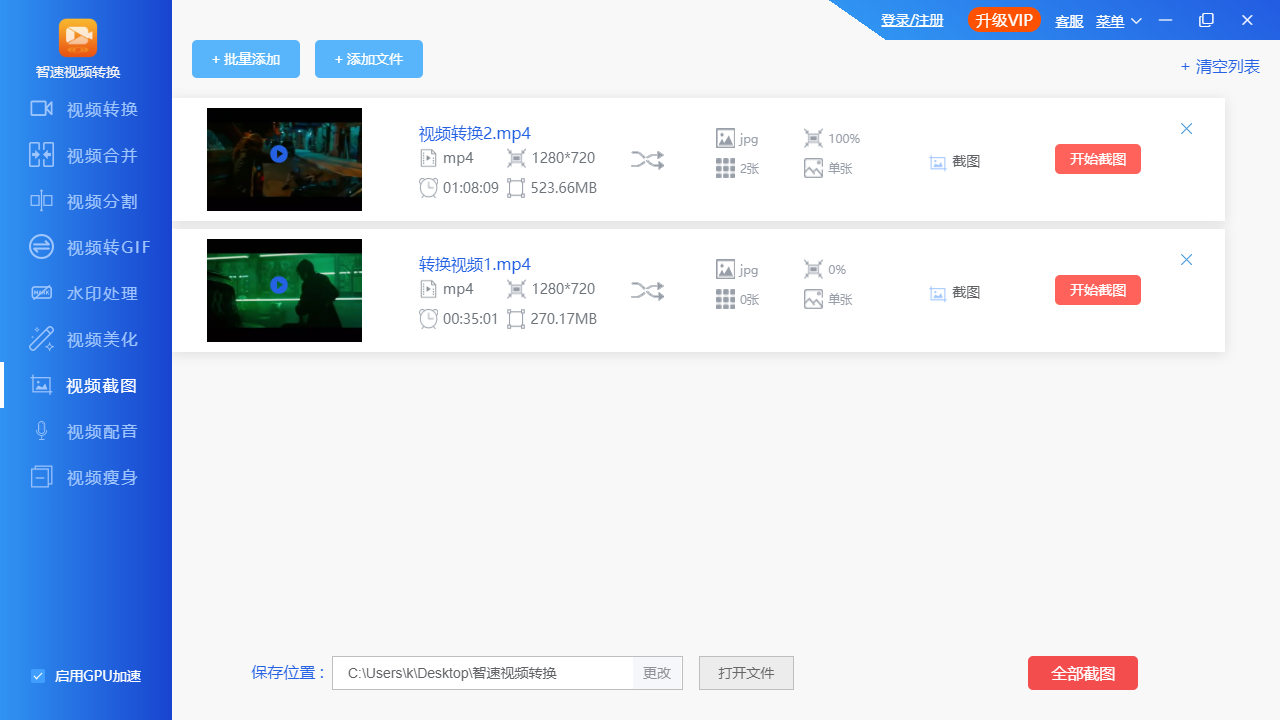
Task: Click 开始截图 for 视频转换2.mp4
Action: click(x=1097, y=159)
